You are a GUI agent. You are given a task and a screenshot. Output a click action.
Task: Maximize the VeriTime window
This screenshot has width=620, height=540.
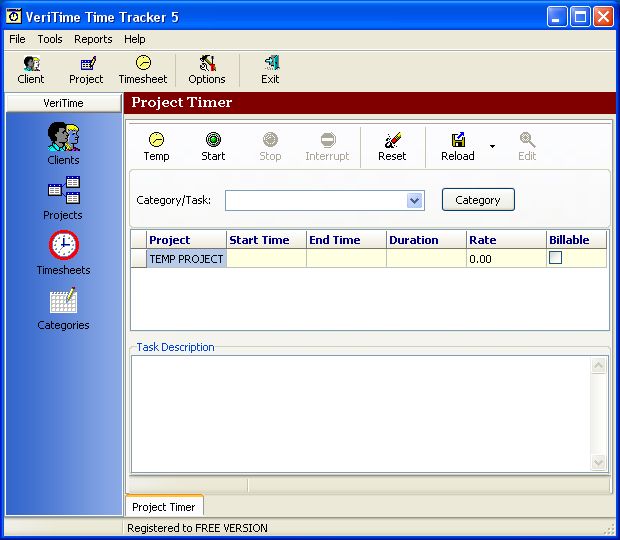(x=580, y=17)
